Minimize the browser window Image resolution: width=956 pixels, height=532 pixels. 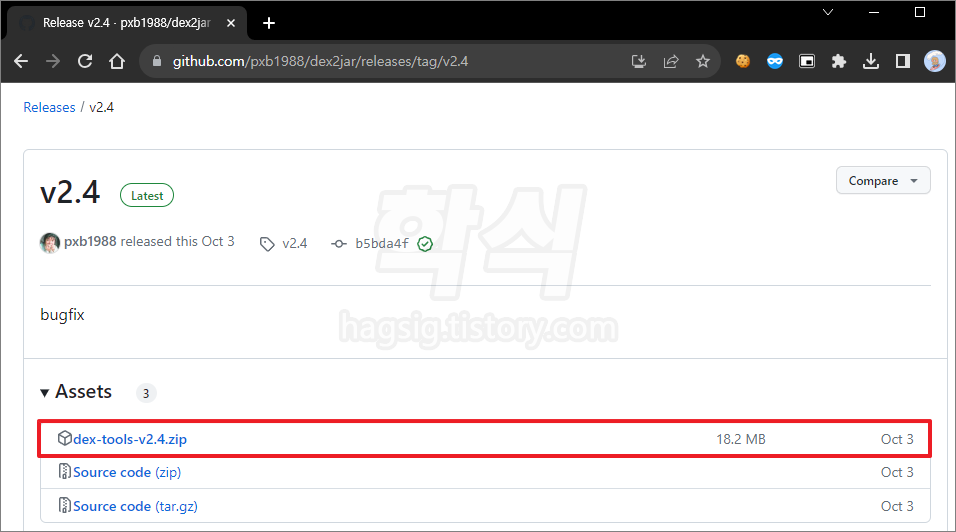click(874, 12)
